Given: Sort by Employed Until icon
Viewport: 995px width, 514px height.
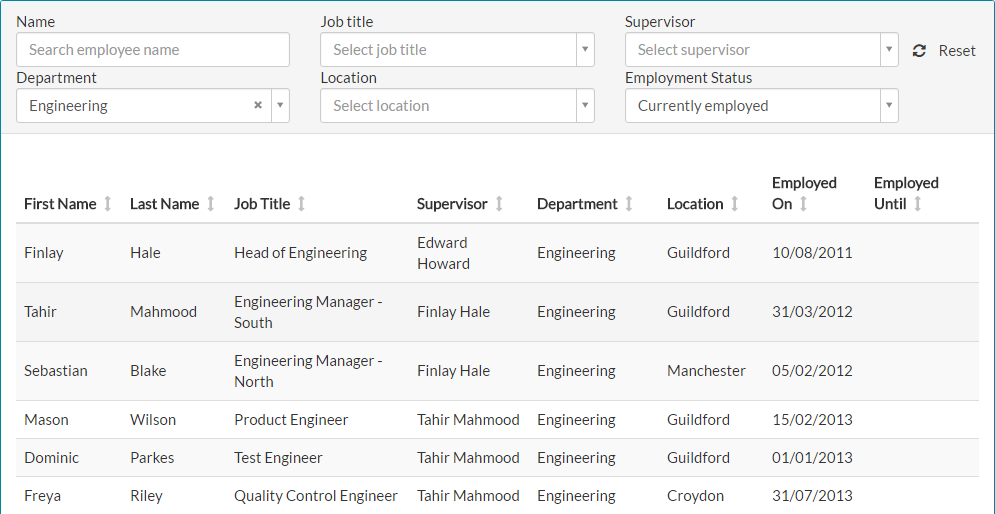Looking at the screenshot, I should 917,204.
